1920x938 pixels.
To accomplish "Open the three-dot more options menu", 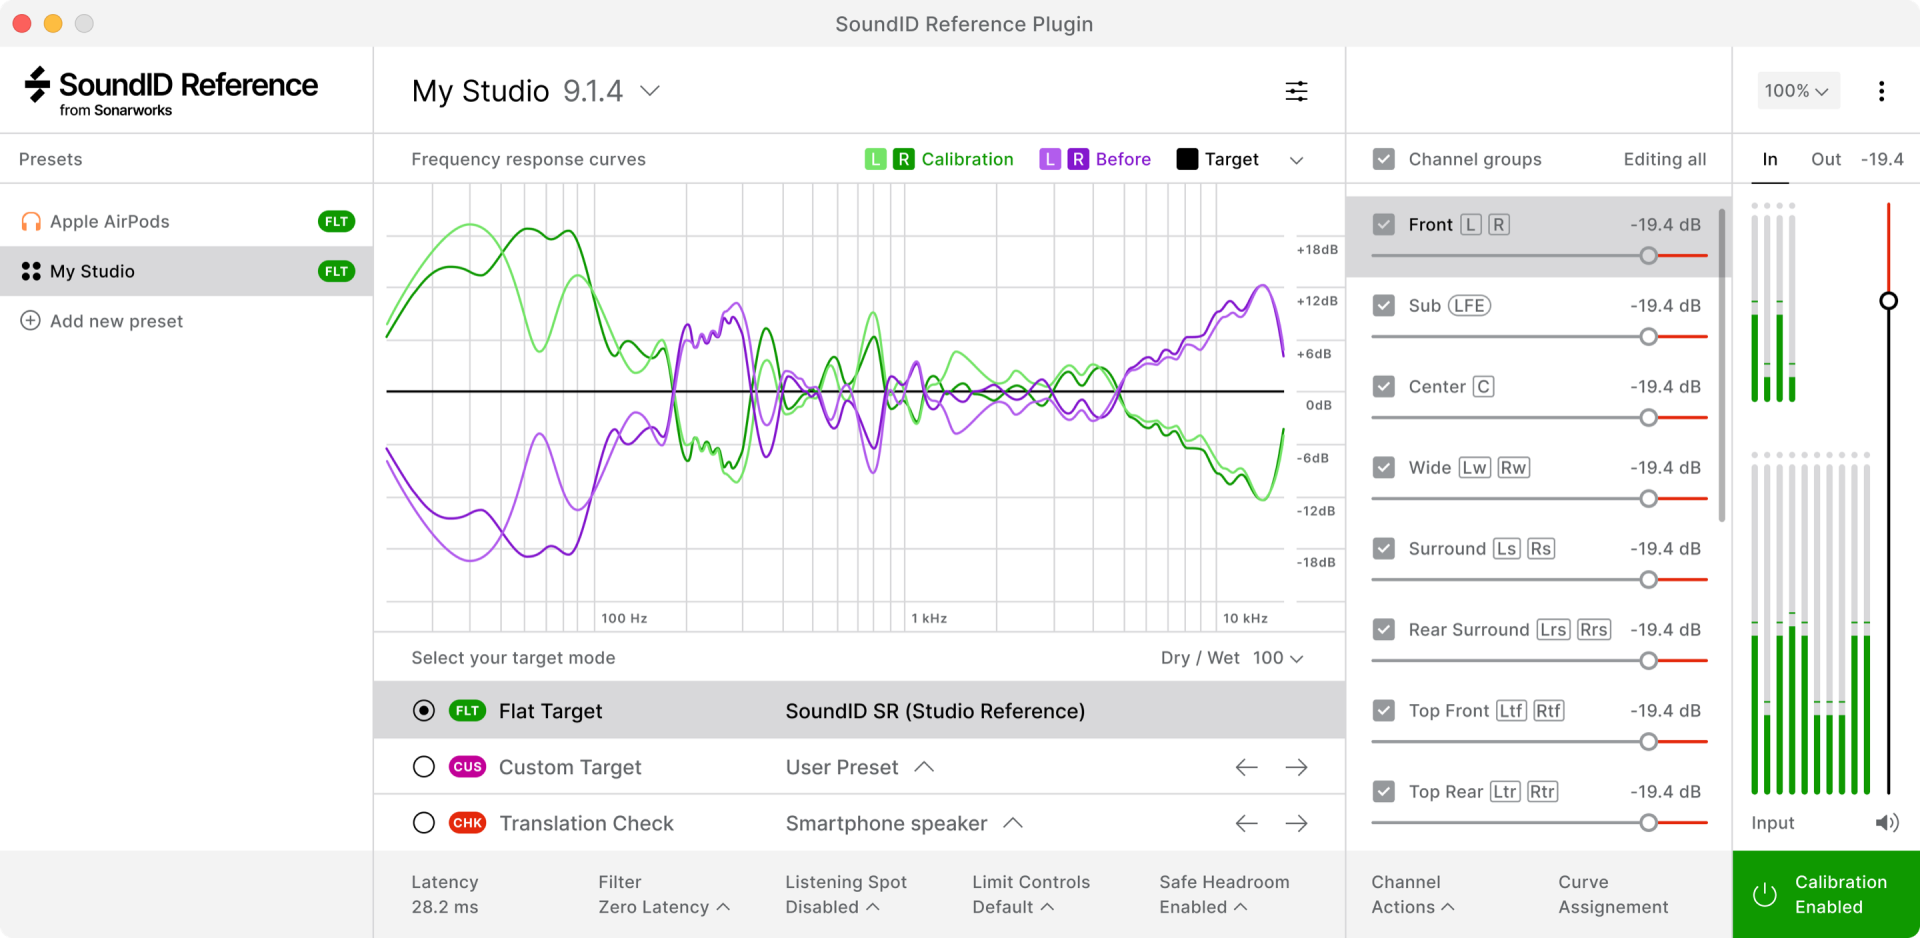I will point(1881,91).
